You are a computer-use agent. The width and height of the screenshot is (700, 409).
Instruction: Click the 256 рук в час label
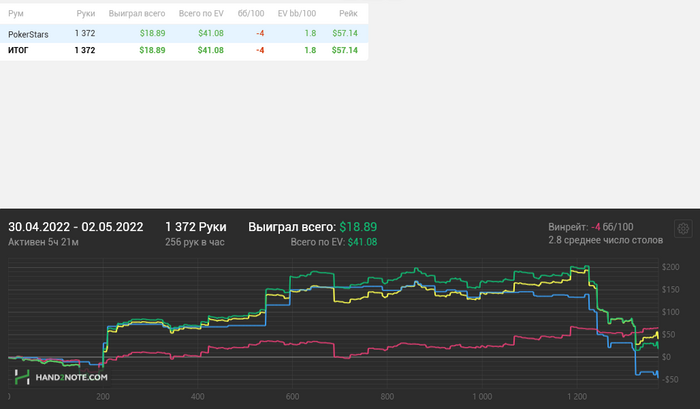tap(195, 242)
